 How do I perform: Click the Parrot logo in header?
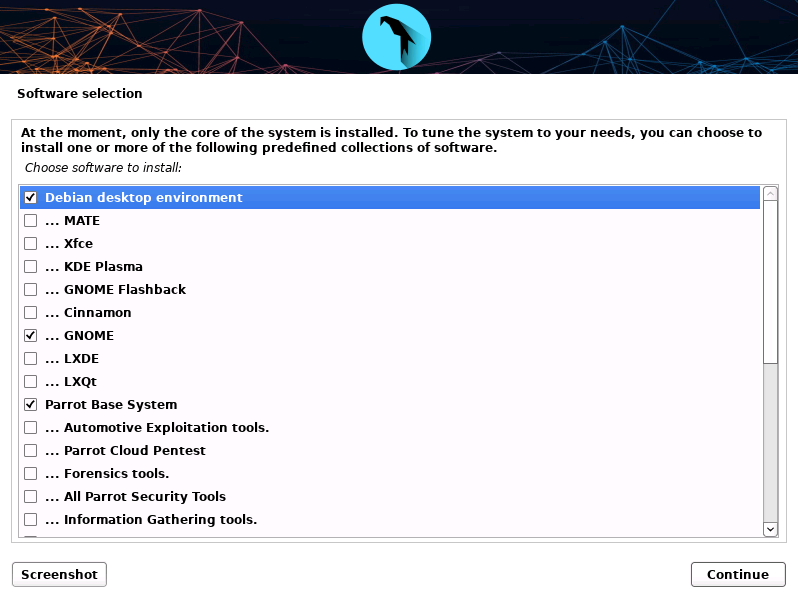pos(396,37)
